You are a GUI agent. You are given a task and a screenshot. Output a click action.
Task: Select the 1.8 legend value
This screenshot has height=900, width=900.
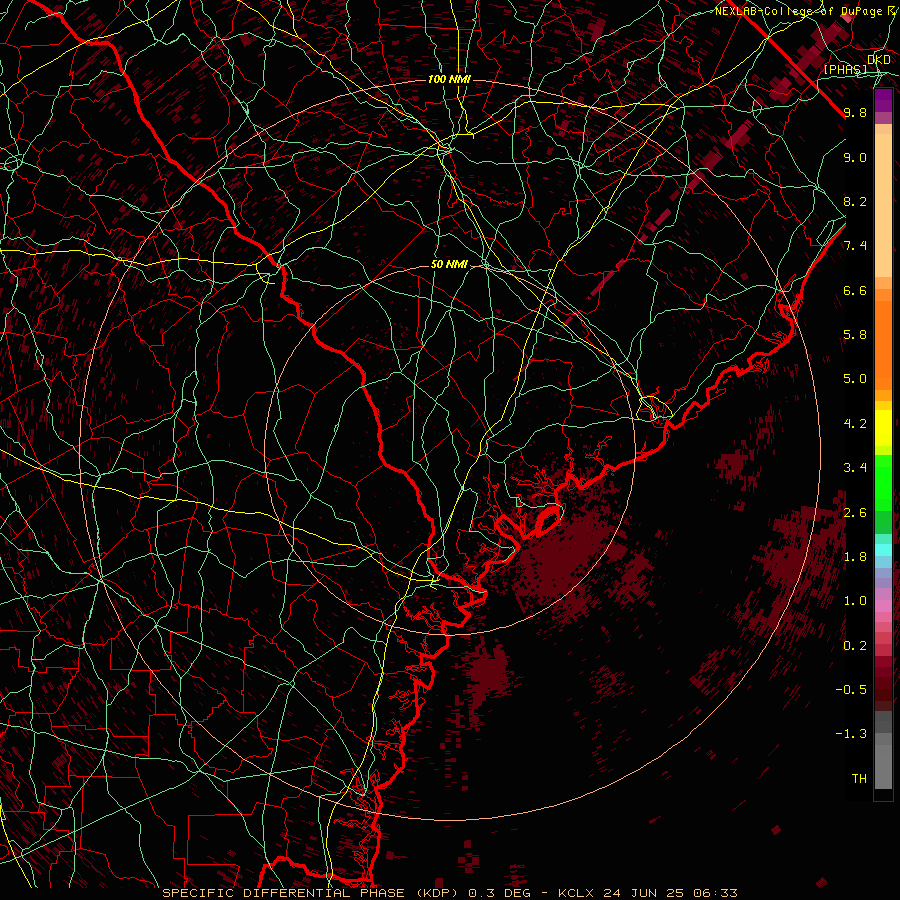click(x=855, y=557)
